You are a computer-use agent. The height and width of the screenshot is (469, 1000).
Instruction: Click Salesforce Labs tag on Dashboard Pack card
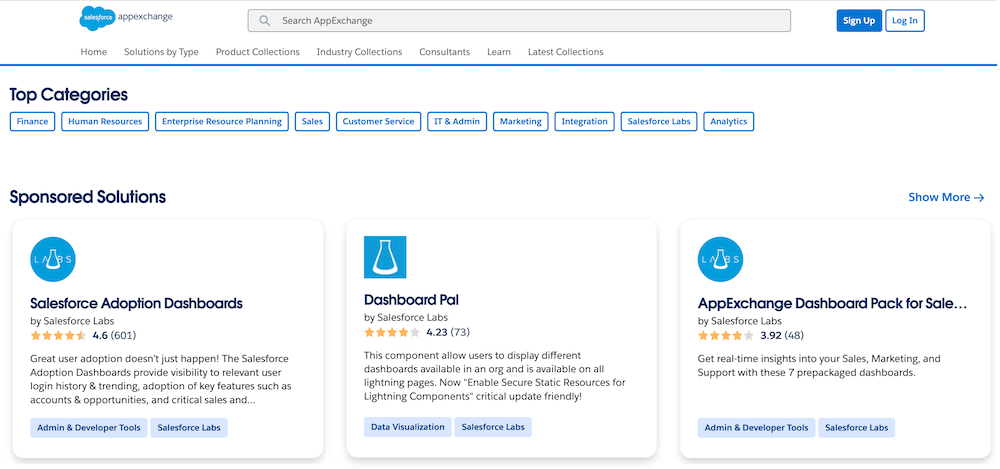point(857,428)
